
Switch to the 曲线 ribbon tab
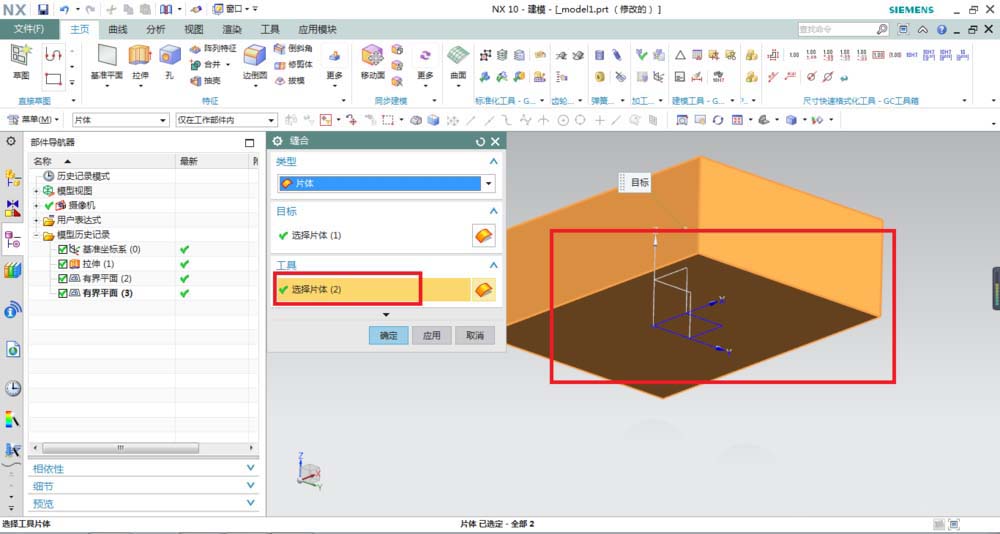click(x=118, y=29)
